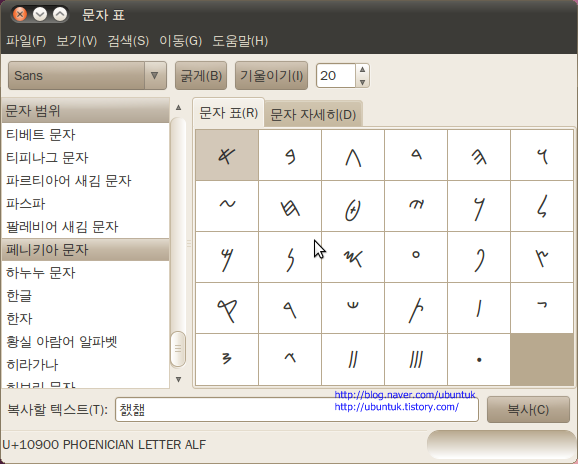The height and width of the screenshot is (464, 578).
Task: Click the Phoenician letter WAU cell
Action: click(x=542, y=155)
